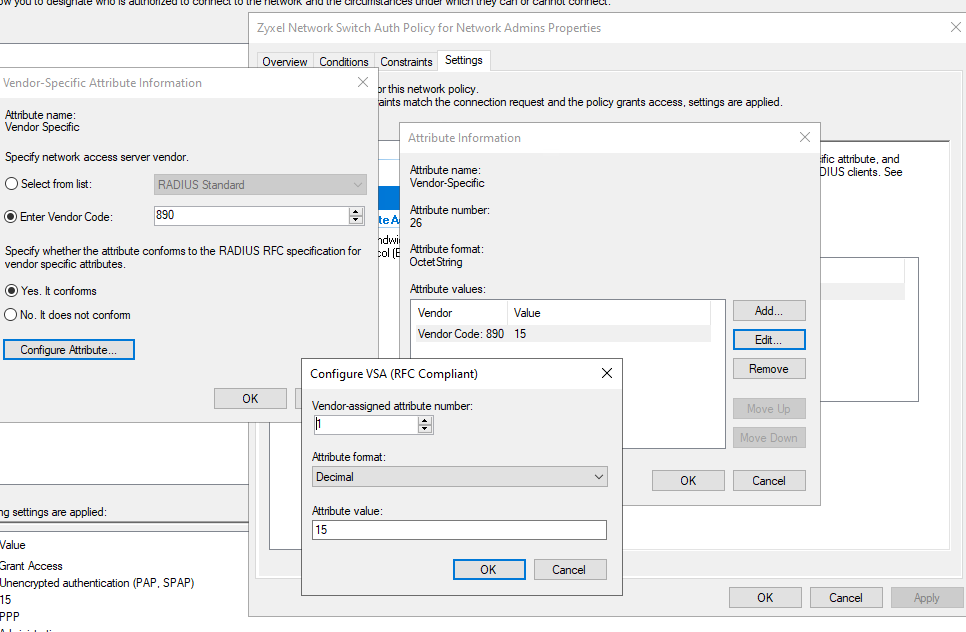Click OK in the policy Properties window

point(765,598)
